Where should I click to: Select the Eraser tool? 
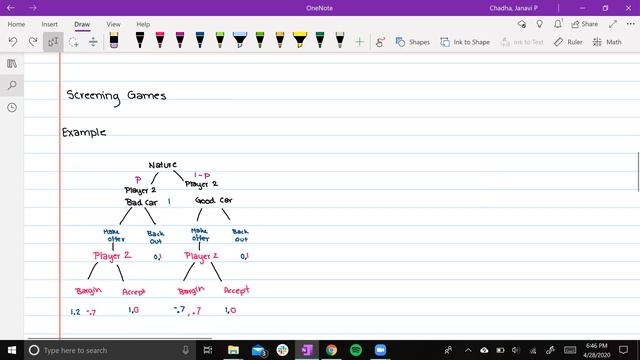[114, 40]
